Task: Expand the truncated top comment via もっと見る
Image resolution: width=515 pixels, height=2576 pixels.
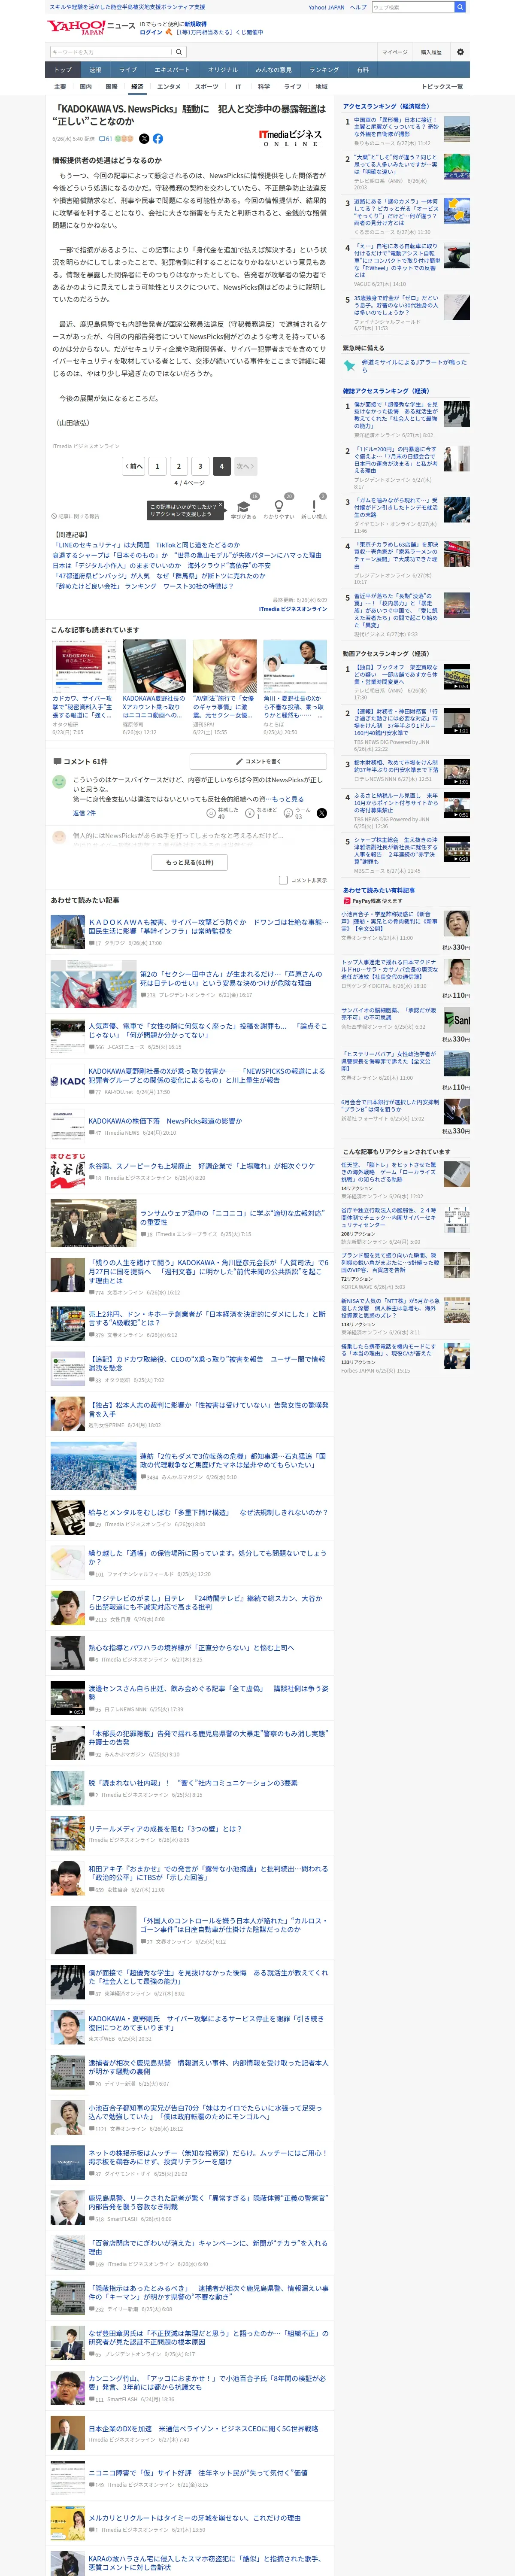Action: (287, 799)
